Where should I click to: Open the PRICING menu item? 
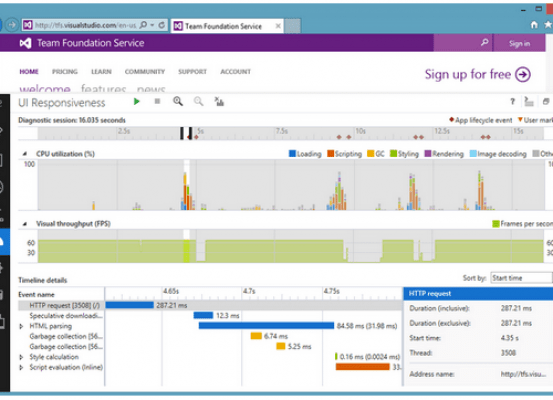click(x=65, y=72)
